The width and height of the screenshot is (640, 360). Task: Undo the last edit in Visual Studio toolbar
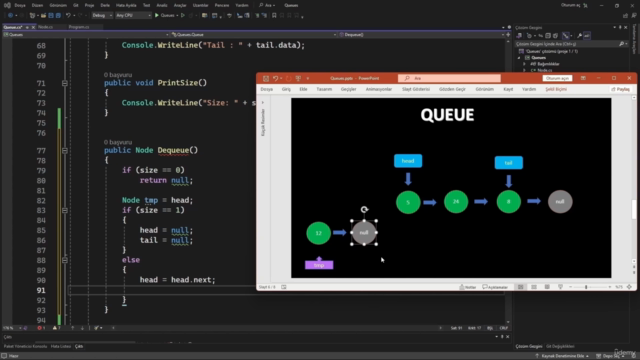pos(68,16)
